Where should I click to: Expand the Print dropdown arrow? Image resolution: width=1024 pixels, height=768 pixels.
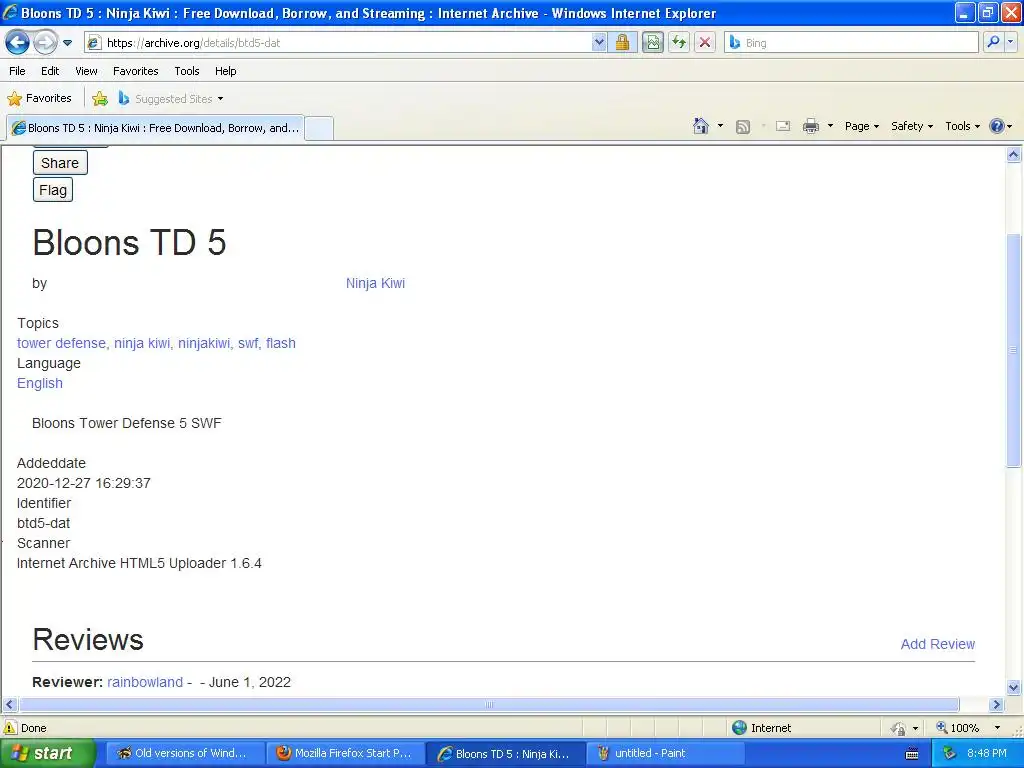830,126
